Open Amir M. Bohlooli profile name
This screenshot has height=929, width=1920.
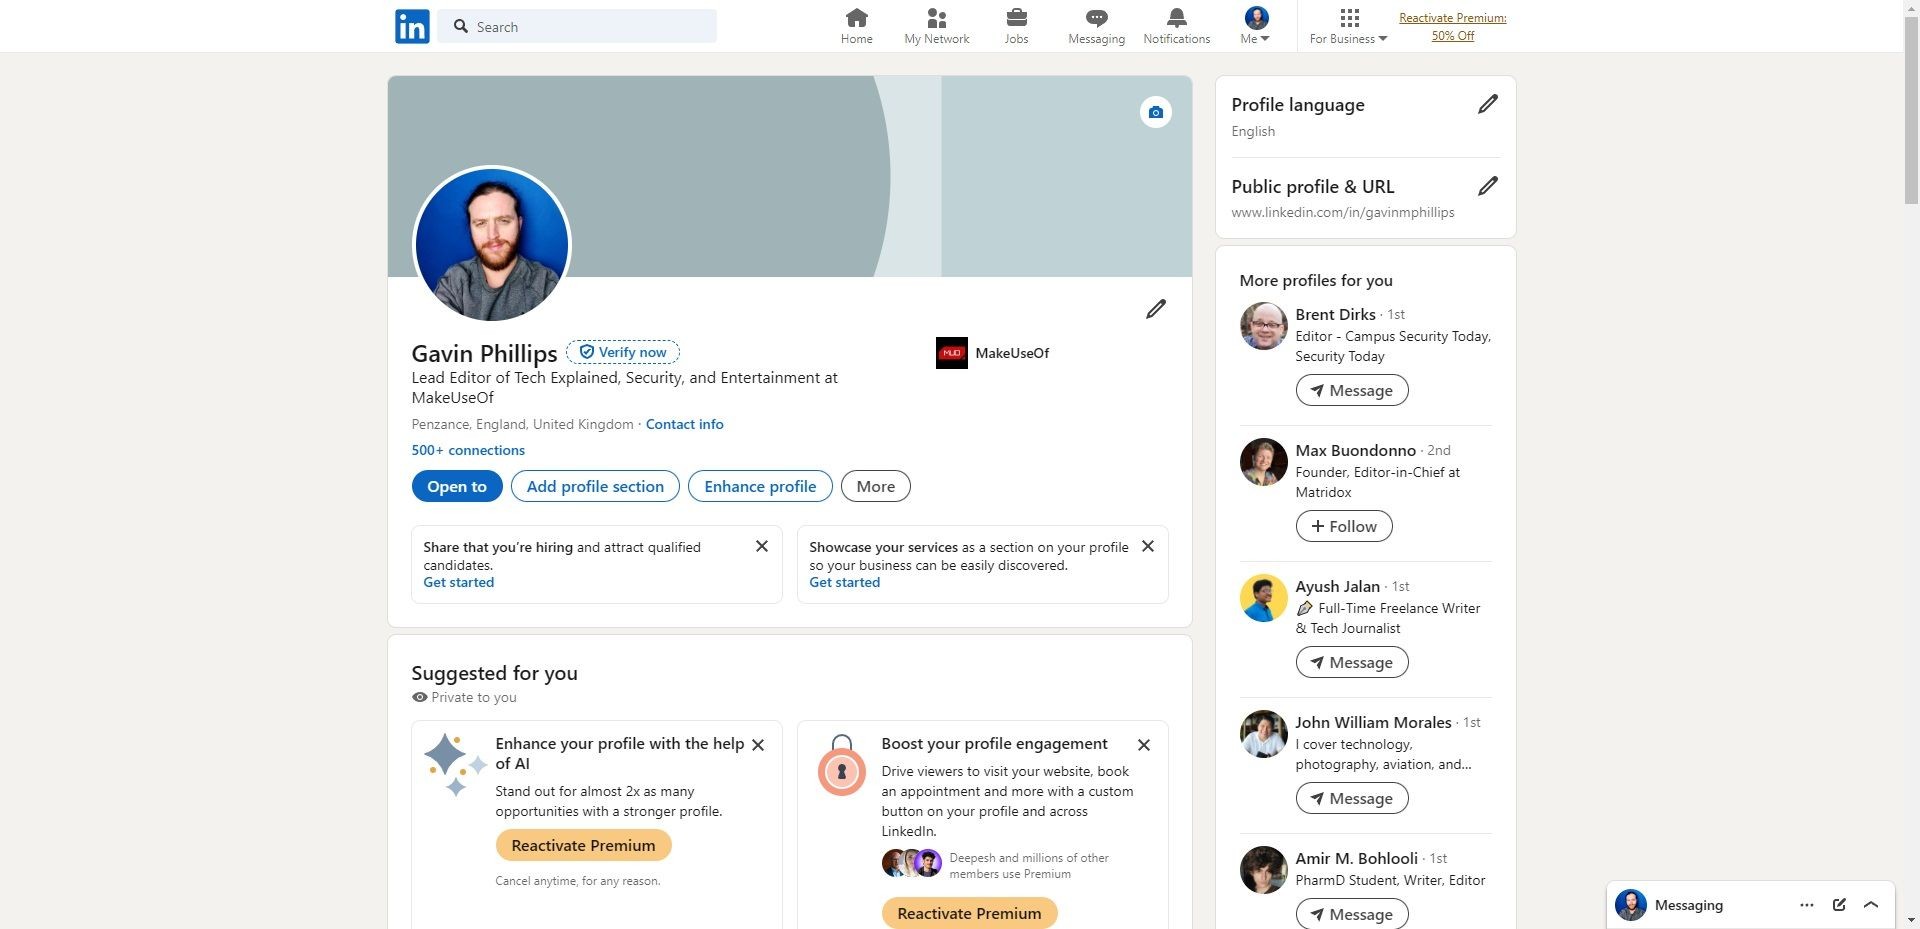coord(1356,858)
